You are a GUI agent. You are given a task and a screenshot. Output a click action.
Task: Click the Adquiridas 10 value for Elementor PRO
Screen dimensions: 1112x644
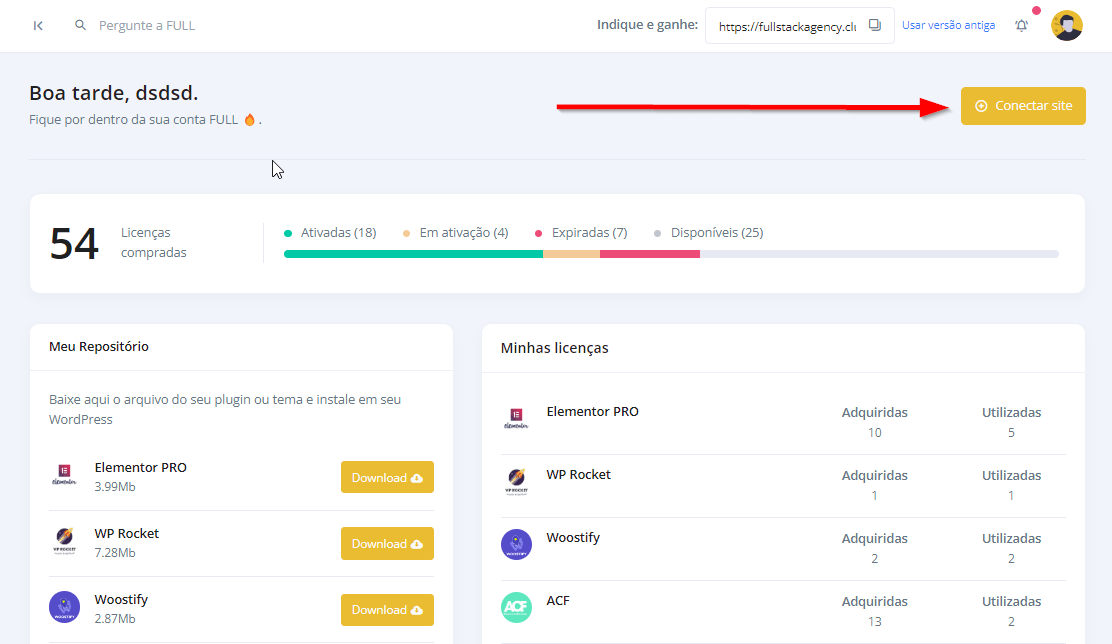coord(874,433)
